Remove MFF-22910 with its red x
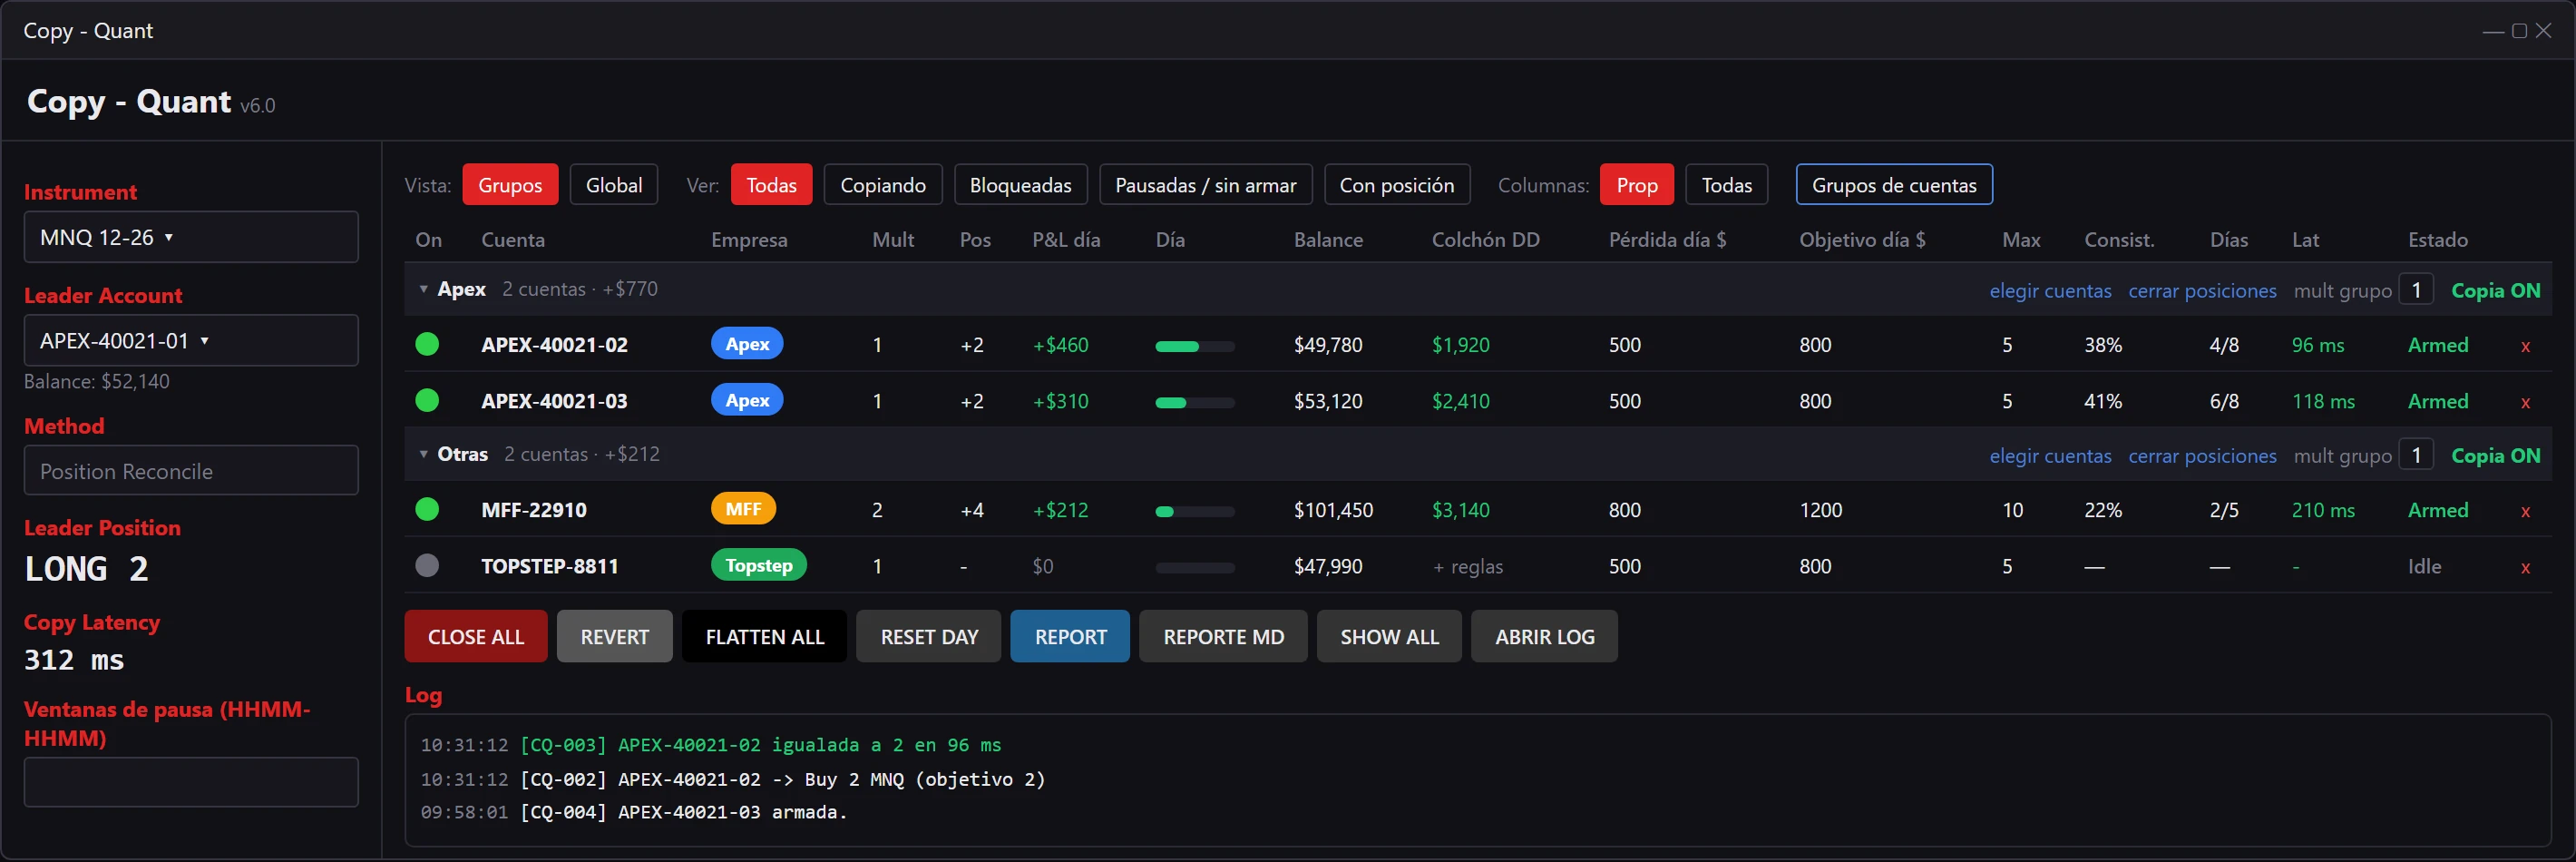The height and width of the screenshot is (862, 2576). (x=2525, y=511)
